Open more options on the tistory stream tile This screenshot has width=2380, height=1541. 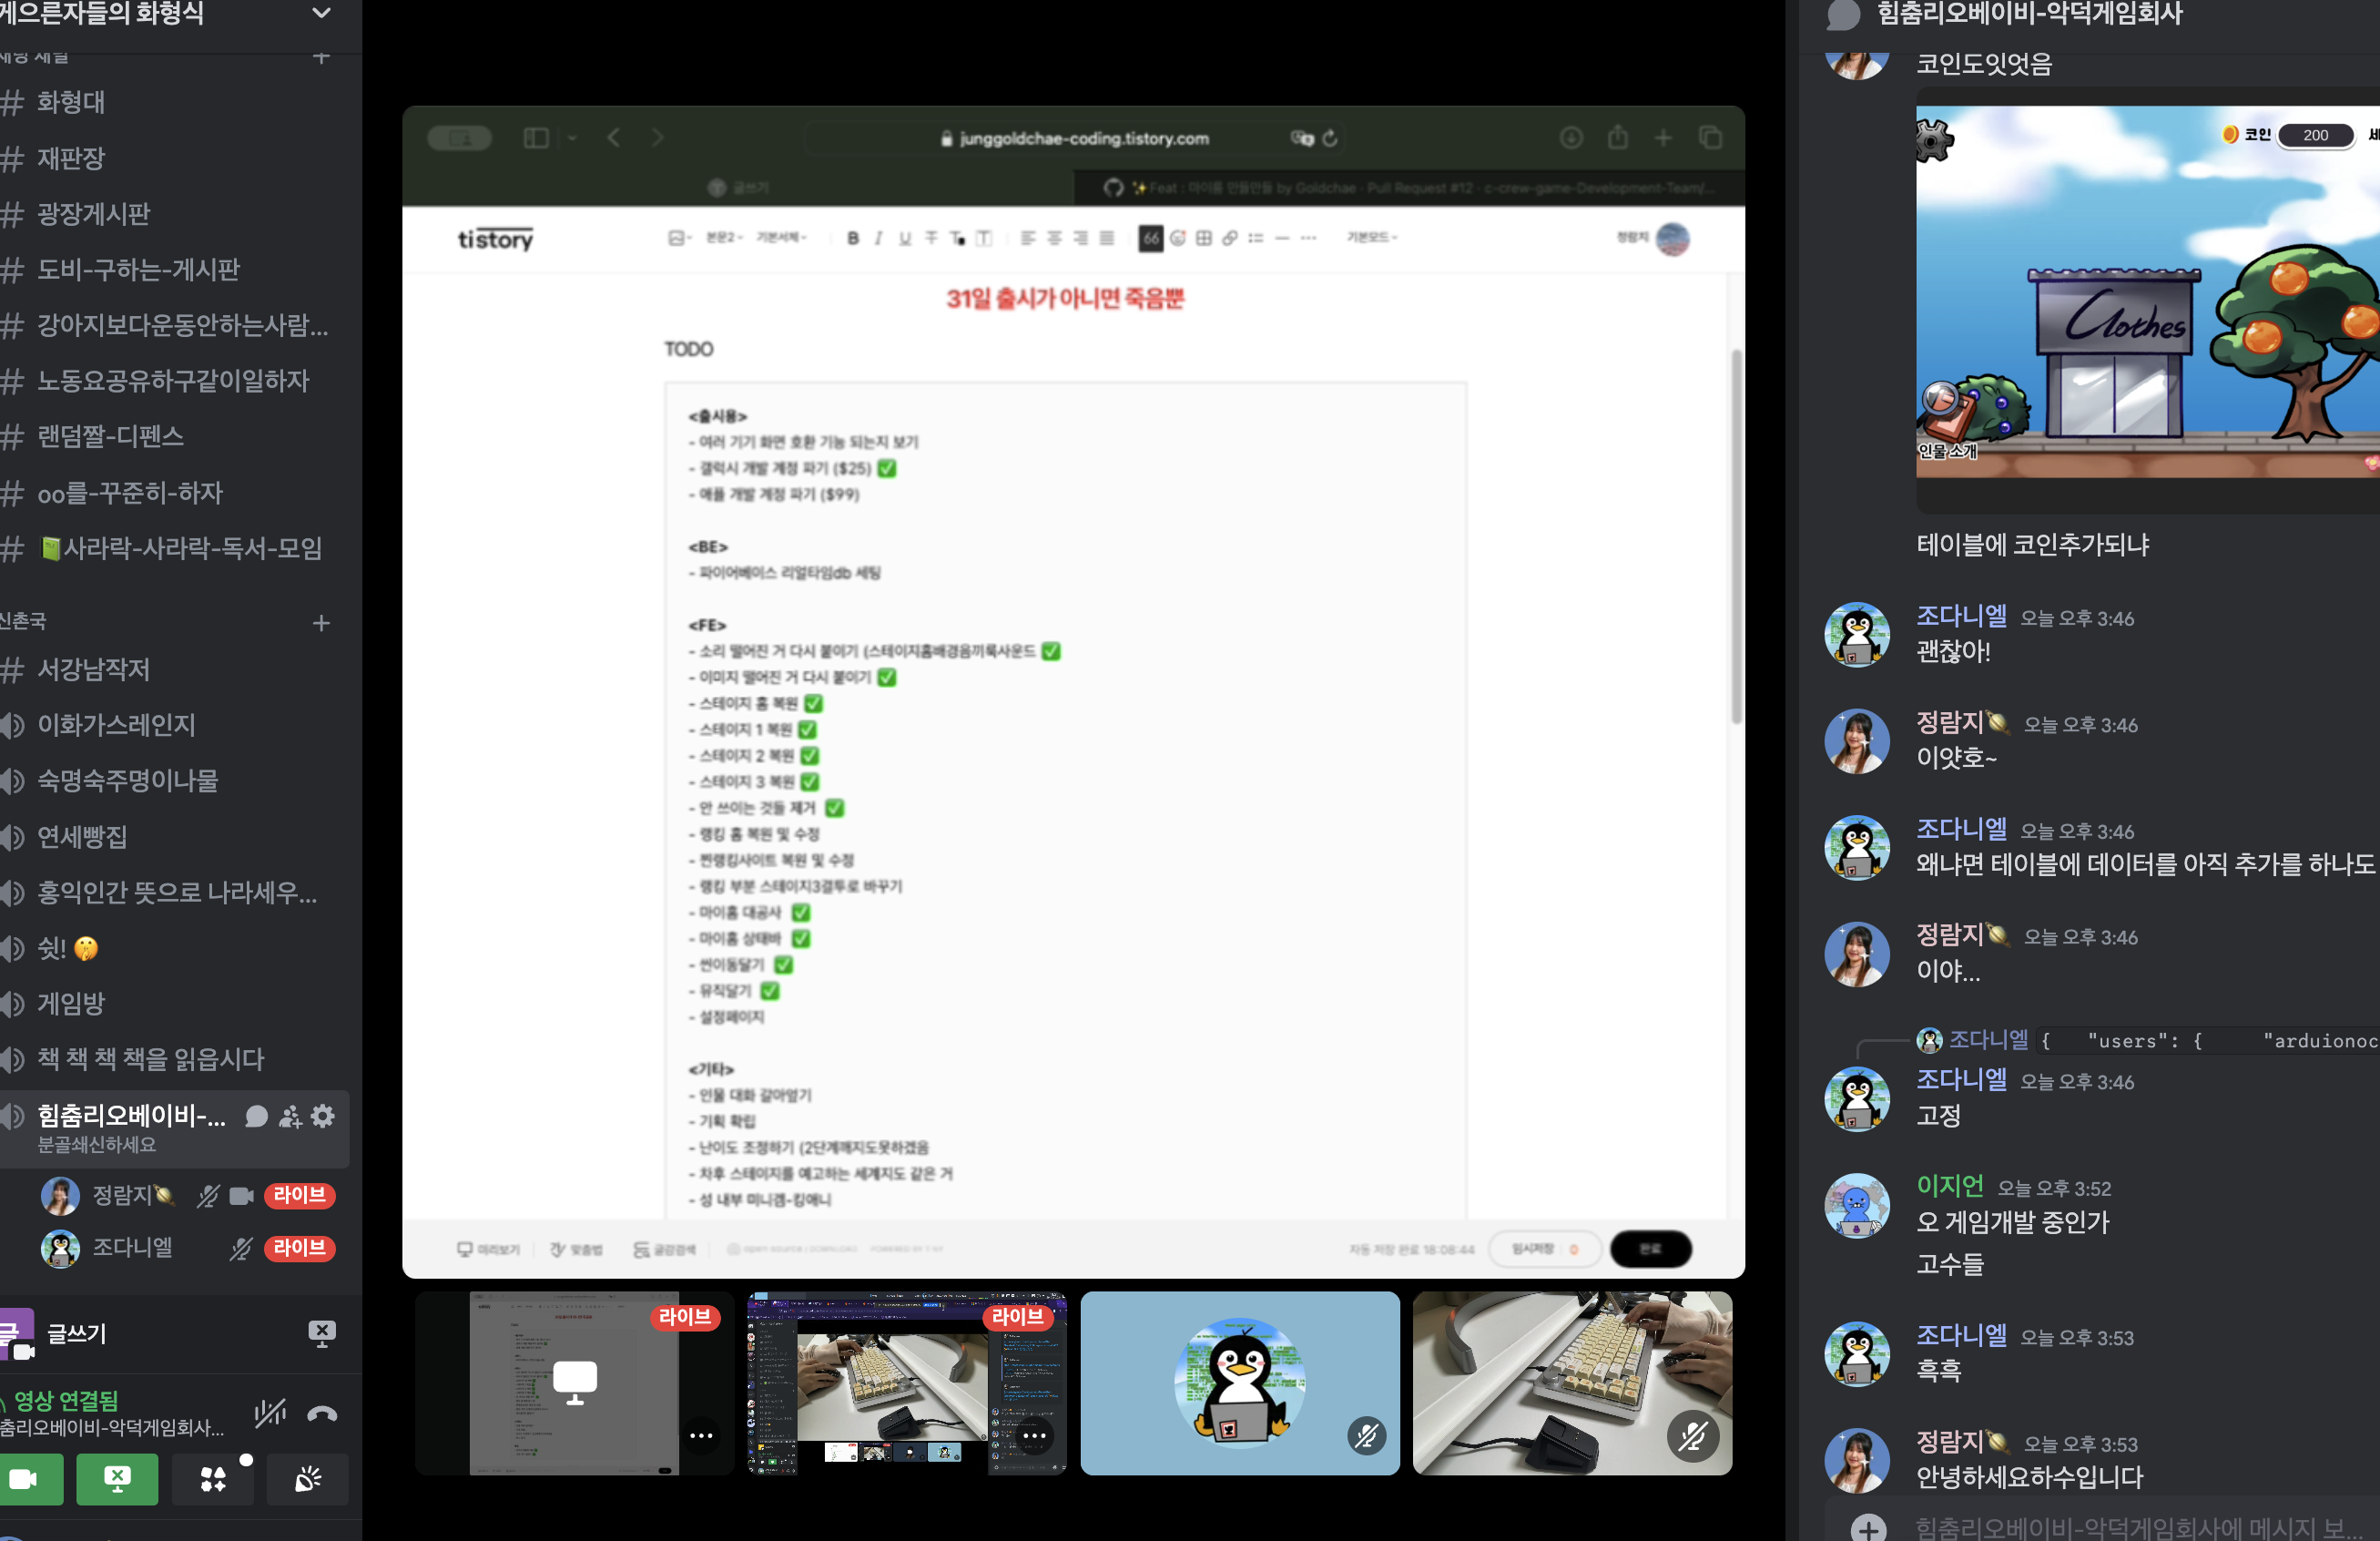click(x=701, y=1436)
